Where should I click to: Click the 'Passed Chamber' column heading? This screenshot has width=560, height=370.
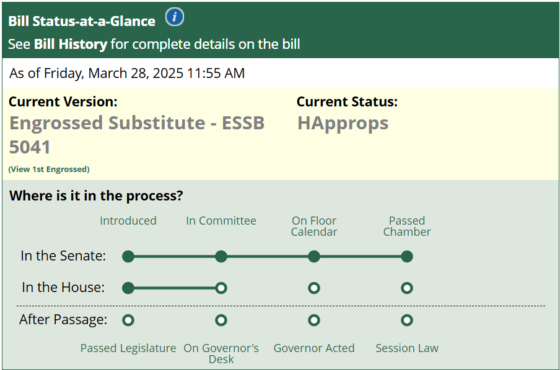point(407,226)
